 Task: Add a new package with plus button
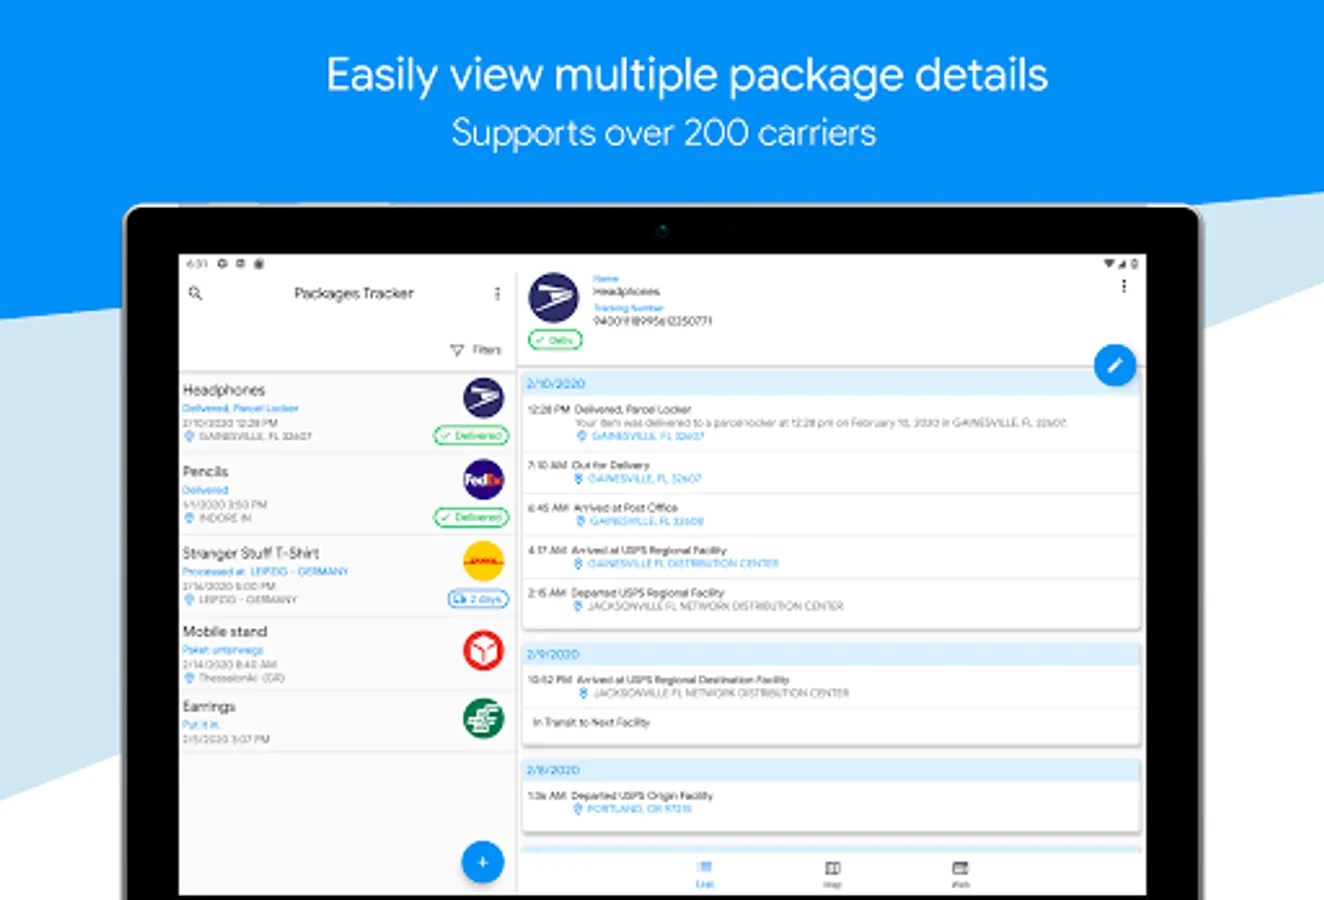tap(482, 862)
